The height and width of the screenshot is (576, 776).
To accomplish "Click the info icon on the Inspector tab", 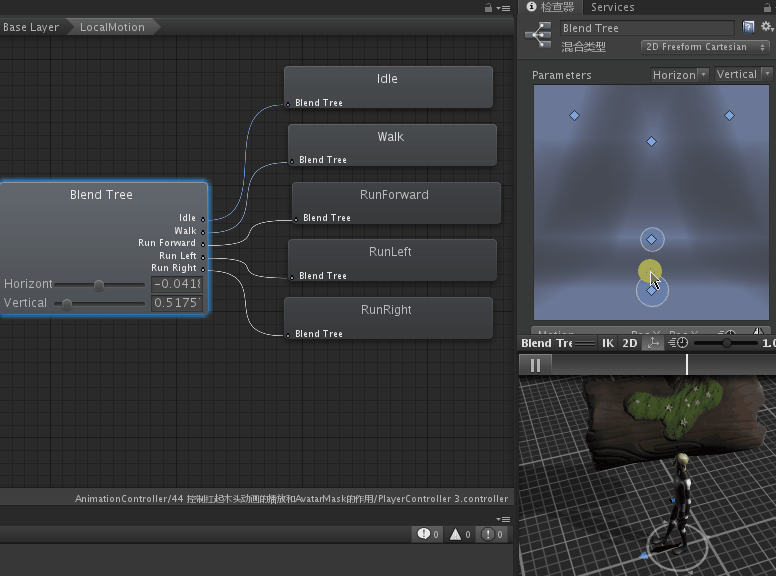I will click(x=531, y=6).
